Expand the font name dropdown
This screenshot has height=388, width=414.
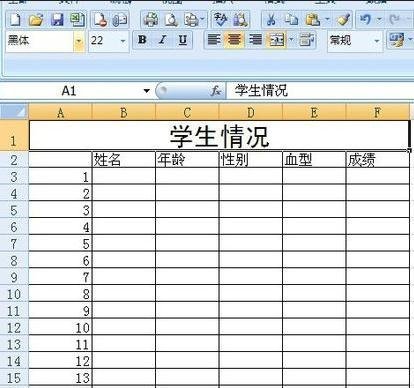79,41
